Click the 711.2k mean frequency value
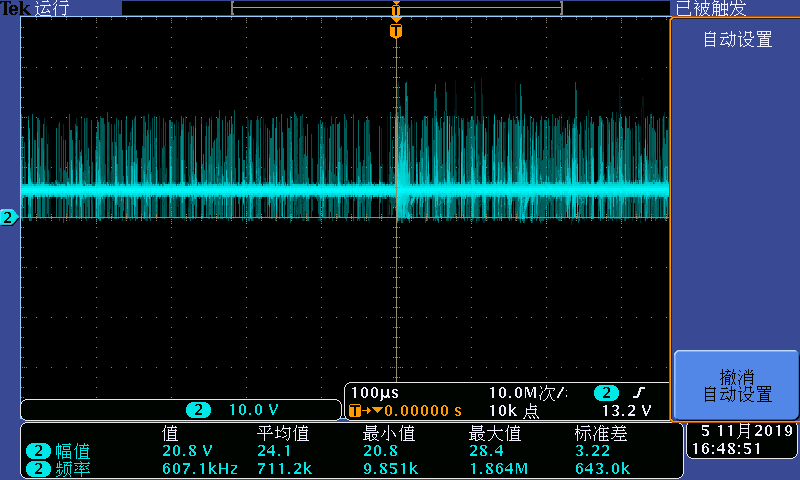800x480 pixels. point(284,468)
